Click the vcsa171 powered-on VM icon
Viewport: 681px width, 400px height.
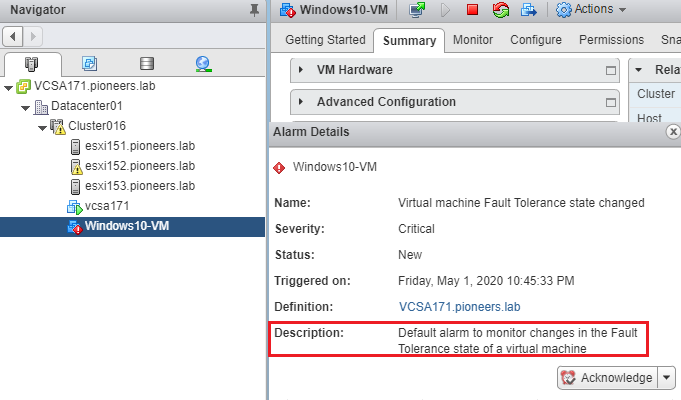click(75, 207)
